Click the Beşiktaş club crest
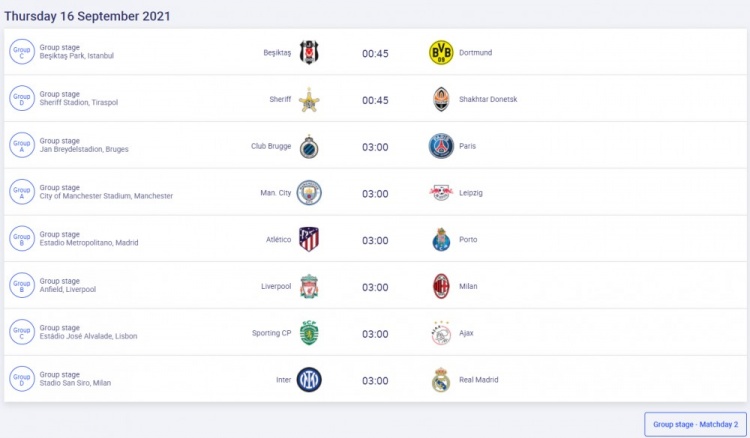The height and width of the screenshot is (438, 750). pos(309,53)
